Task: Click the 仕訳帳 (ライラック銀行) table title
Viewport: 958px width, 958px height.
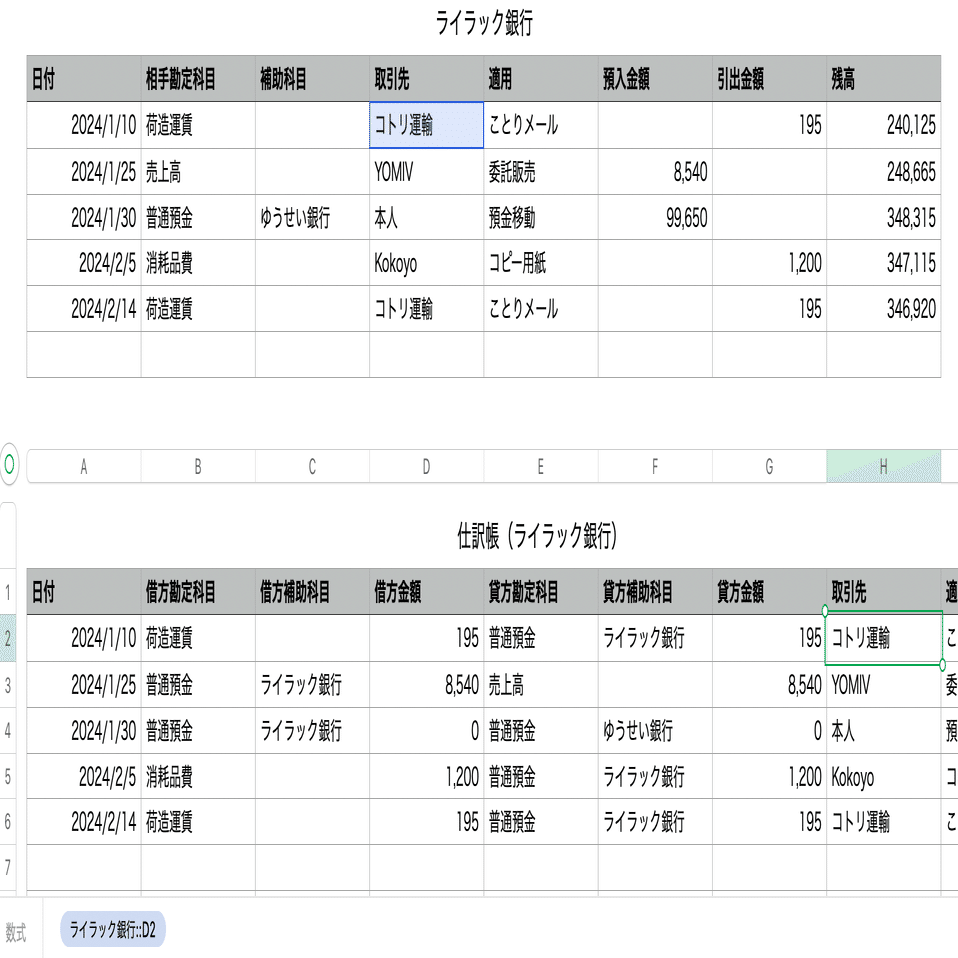Action: (x=536, y=537)
